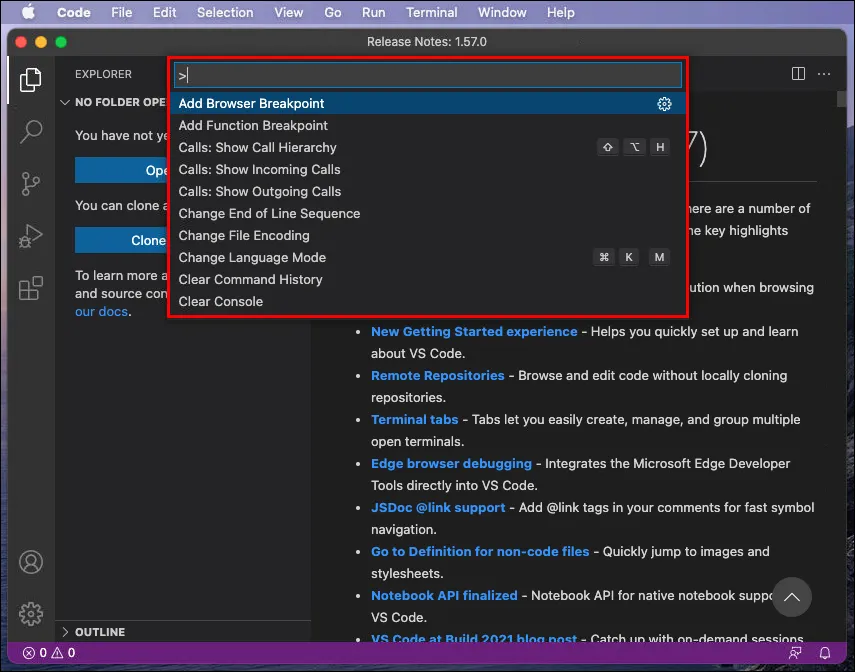Open the notifications bell in status bar
This screenshot has width=855, height=672.
pos(824,653)
